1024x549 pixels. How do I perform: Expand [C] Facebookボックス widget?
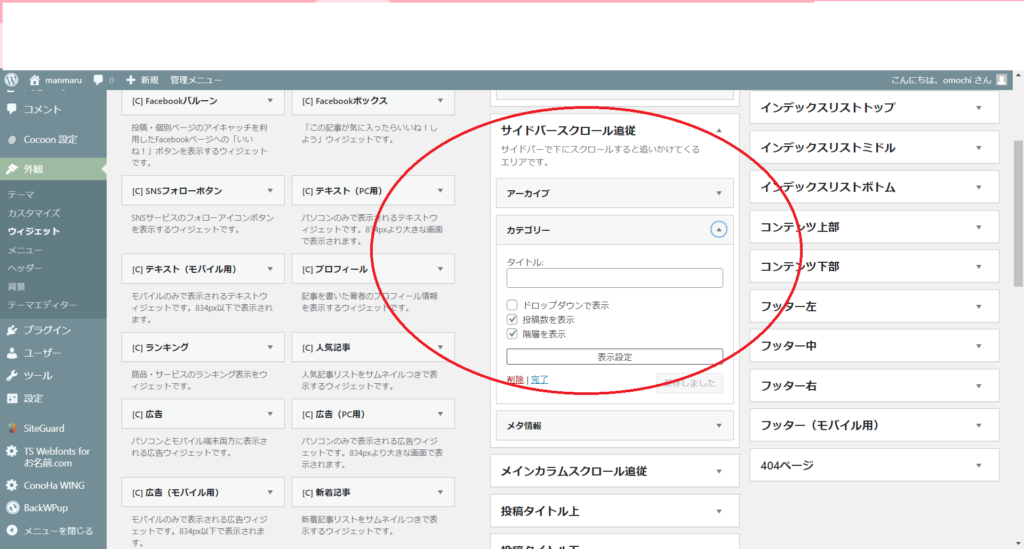click(x=440, y=101)
